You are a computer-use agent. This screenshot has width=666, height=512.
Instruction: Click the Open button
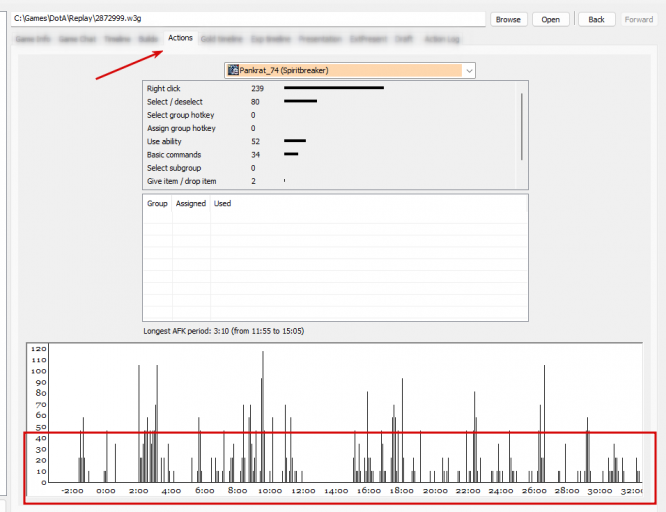[x=550, y=20]
